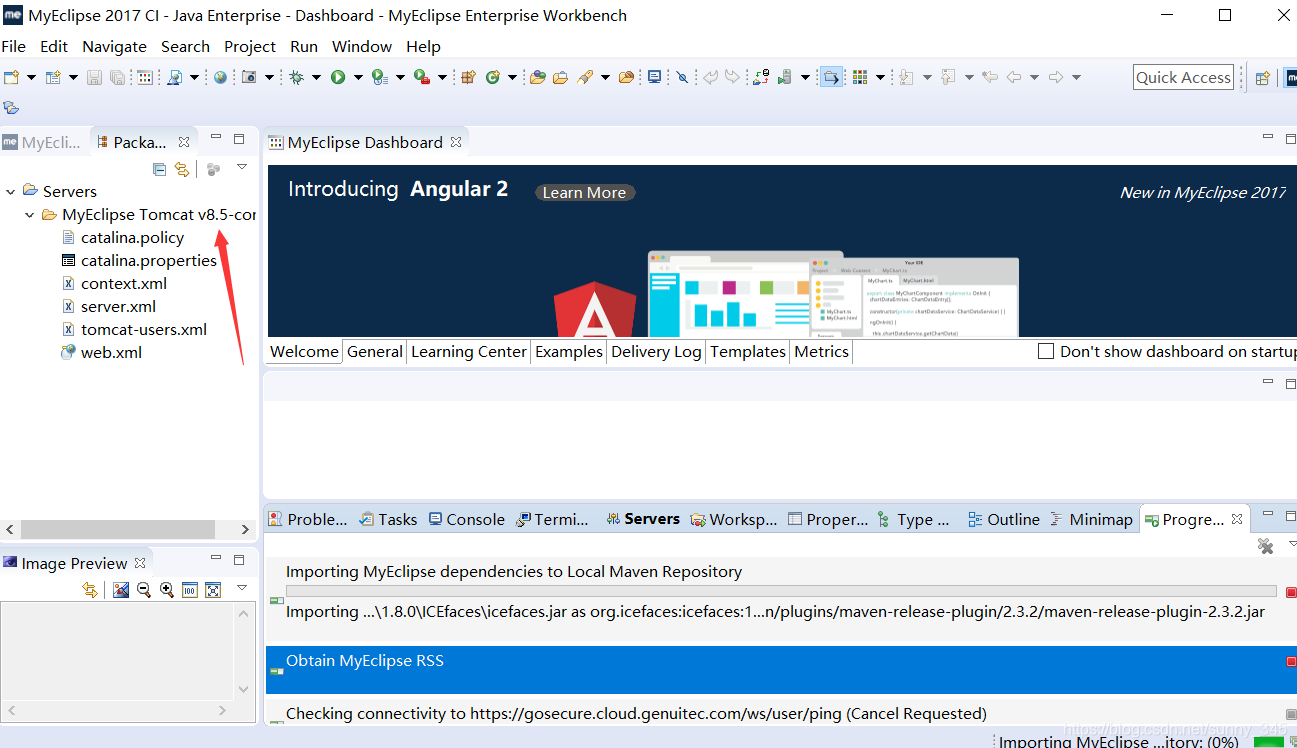Click the Quick Access search field
The width and height of the screenshot is (1297, 748).
[x=1183, y=77]
